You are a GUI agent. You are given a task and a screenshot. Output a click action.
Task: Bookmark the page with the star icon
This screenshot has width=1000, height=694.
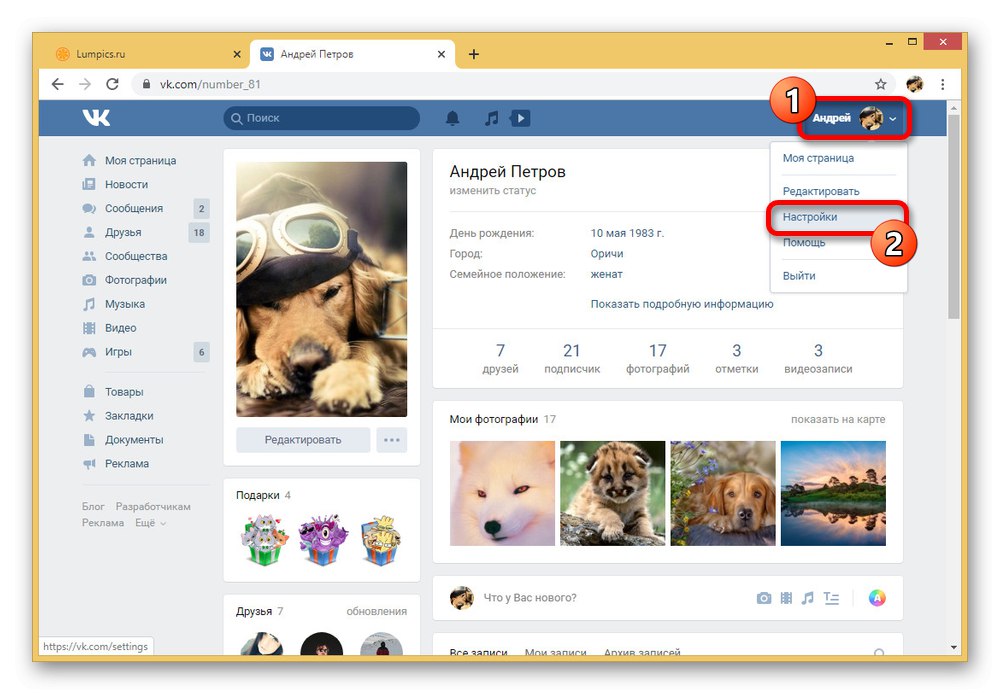tap(881, 84)
